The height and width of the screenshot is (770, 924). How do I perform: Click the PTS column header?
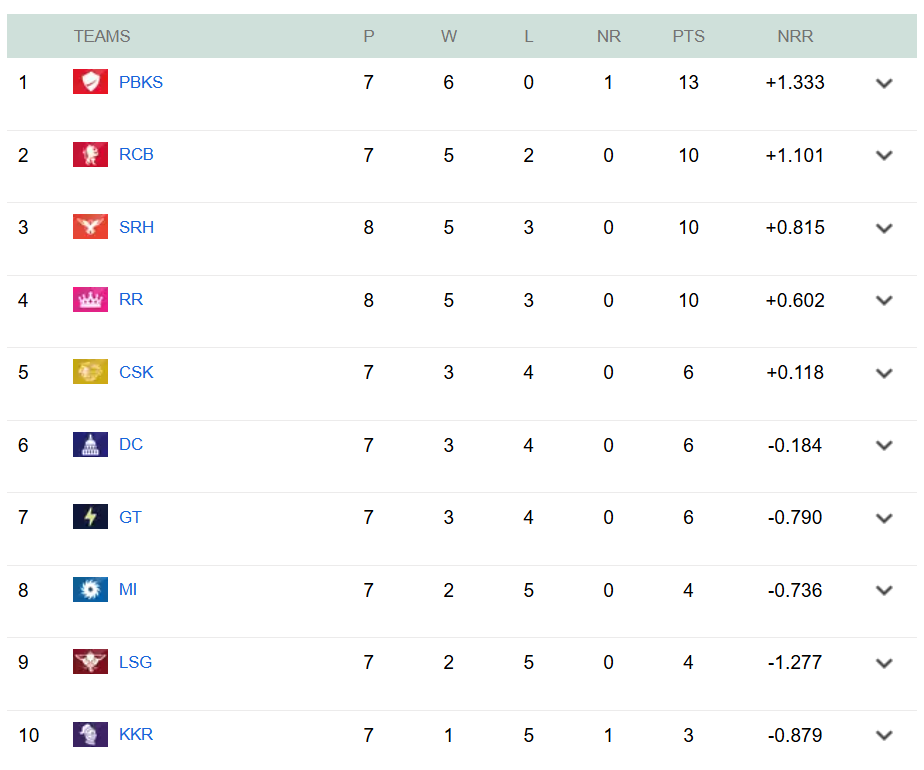(x=688, y=36)
